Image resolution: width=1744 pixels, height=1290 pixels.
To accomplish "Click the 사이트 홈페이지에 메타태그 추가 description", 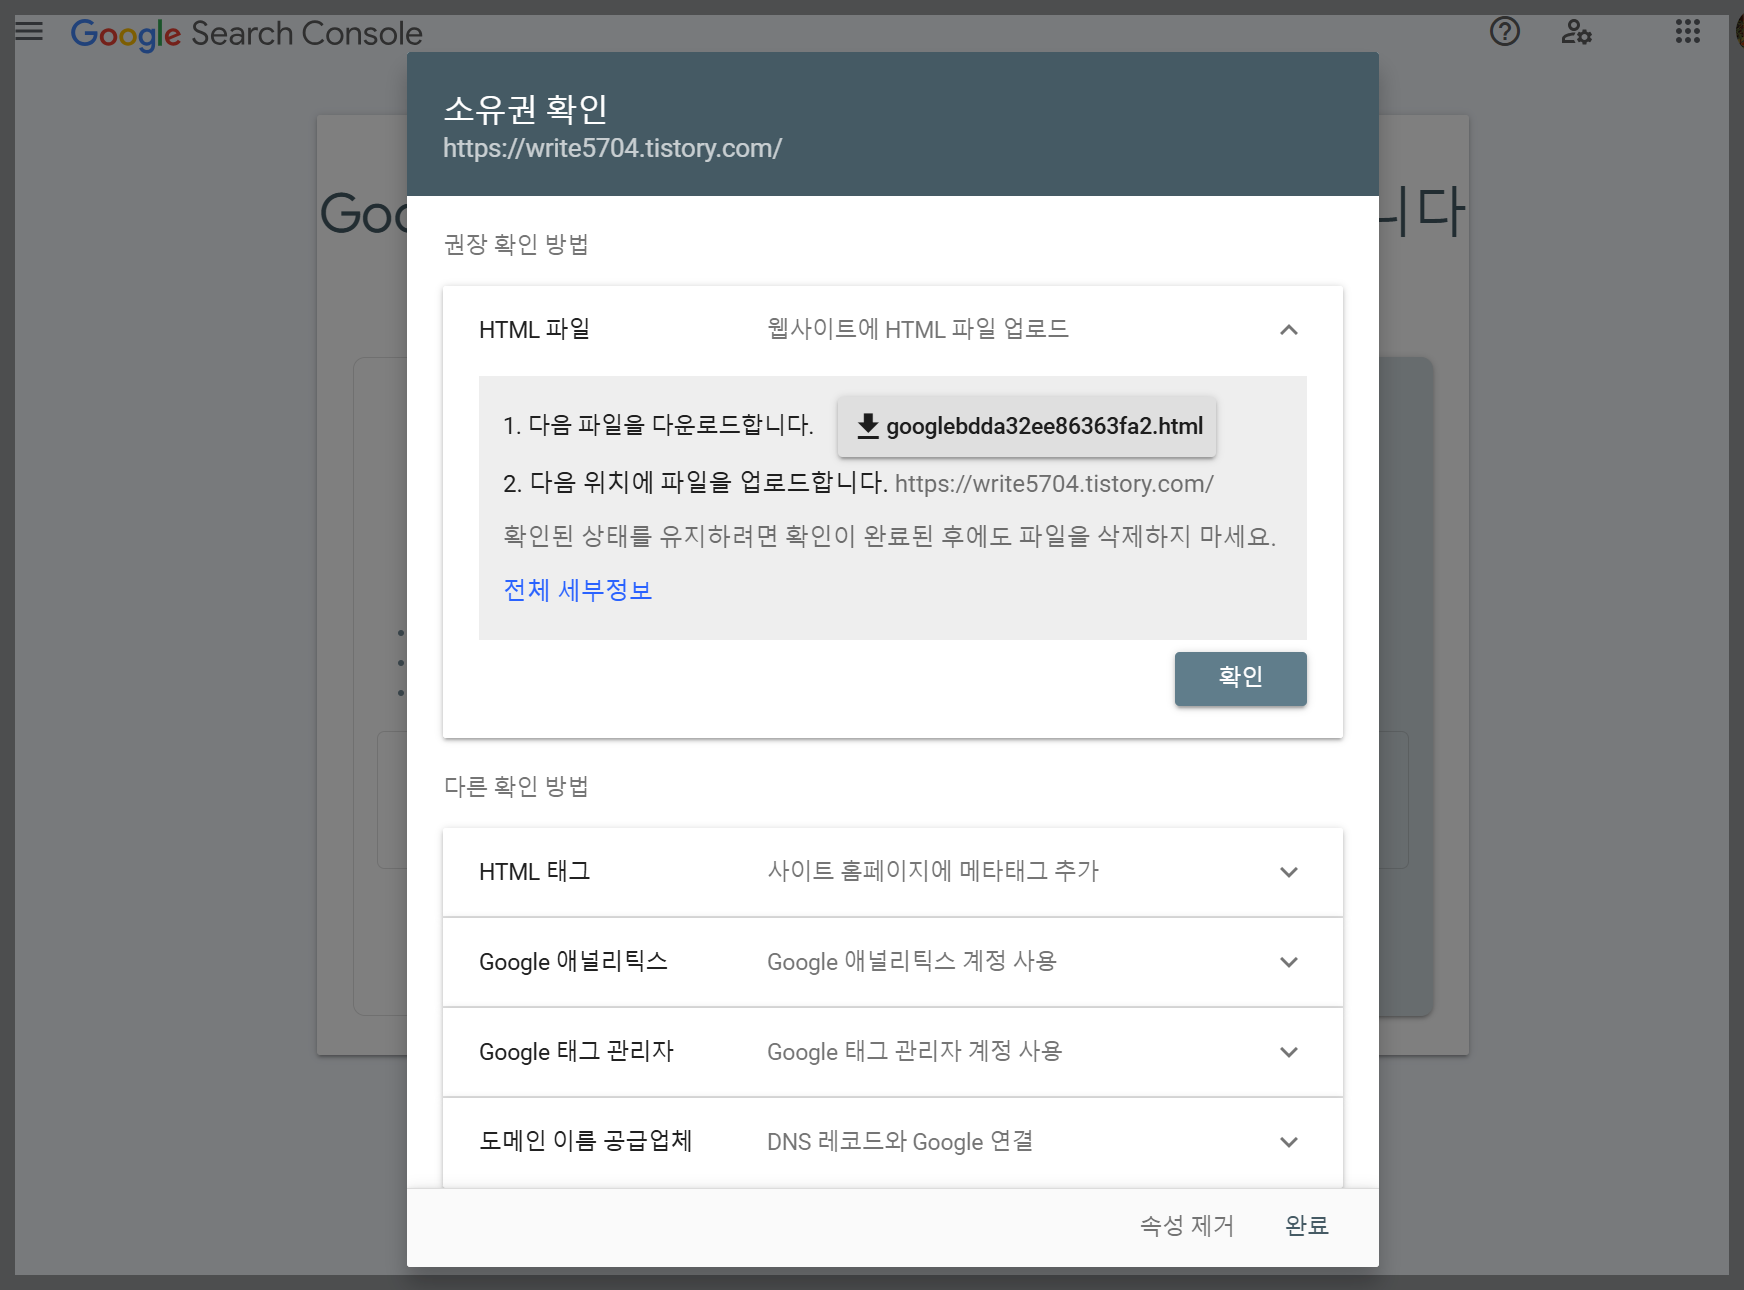I will click(x=933, y=871).
